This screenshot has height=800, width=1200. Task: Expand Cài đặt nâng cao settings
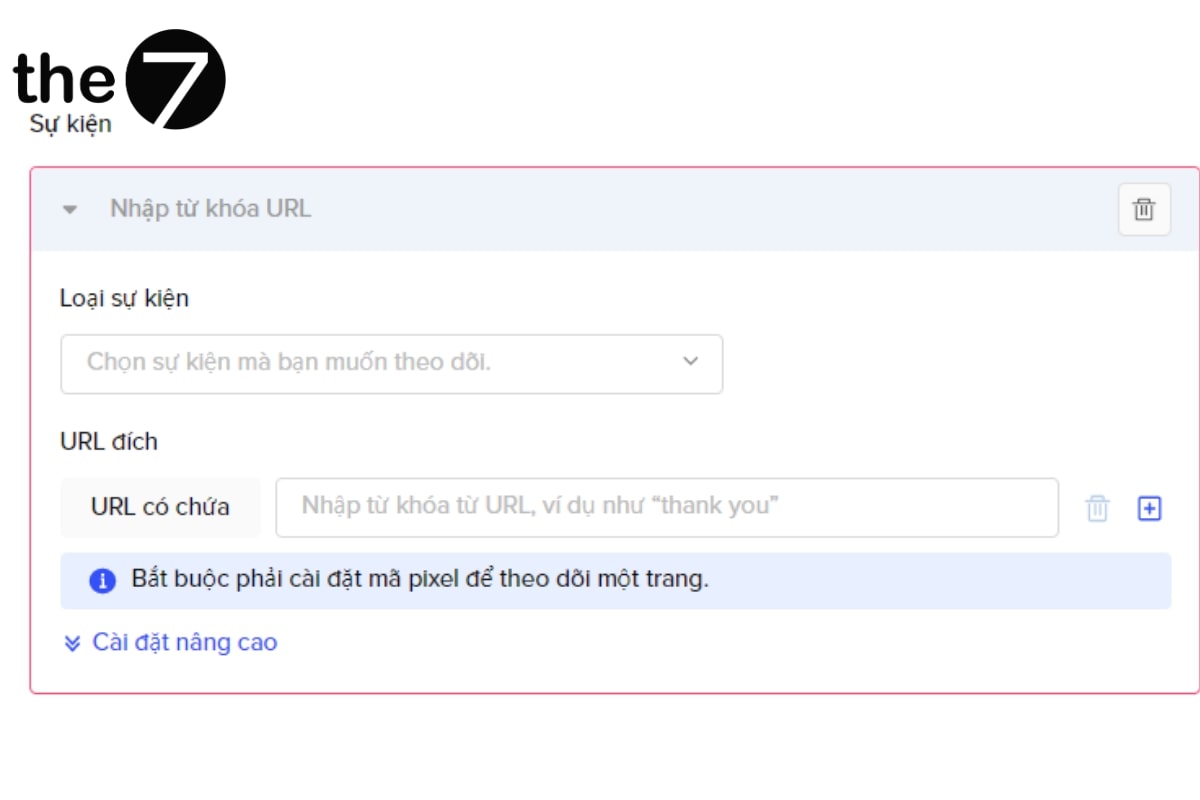[184, 642]
